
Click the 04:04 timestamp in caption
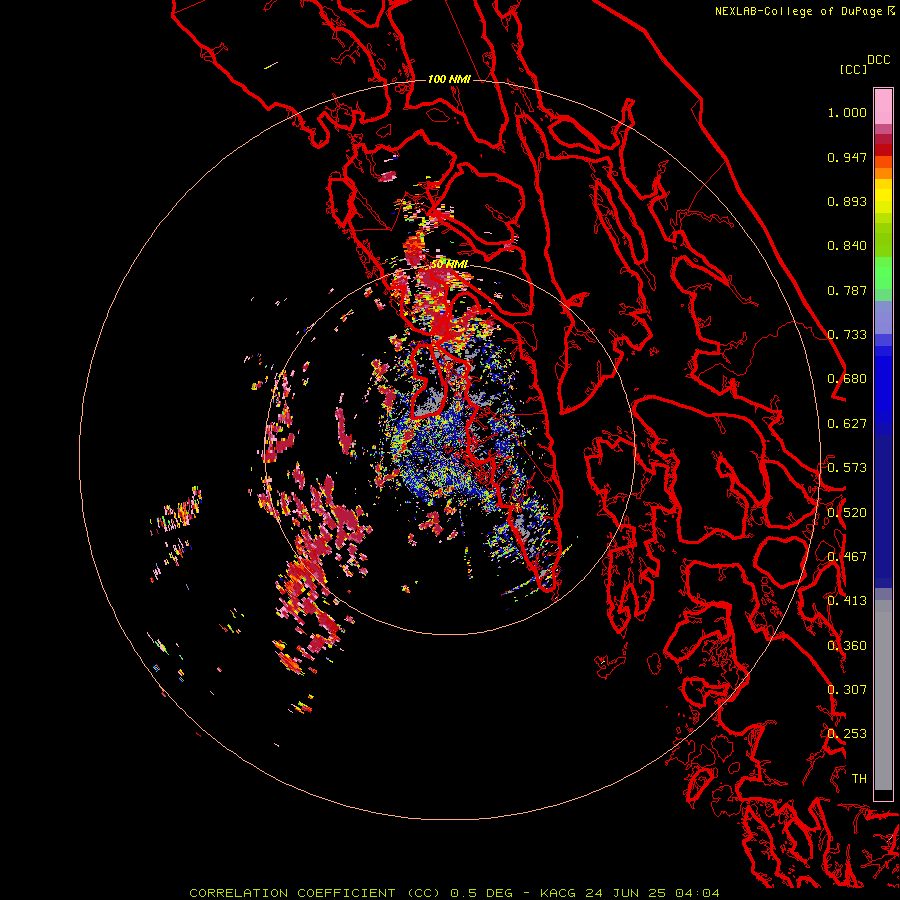(x=697, y=893)
